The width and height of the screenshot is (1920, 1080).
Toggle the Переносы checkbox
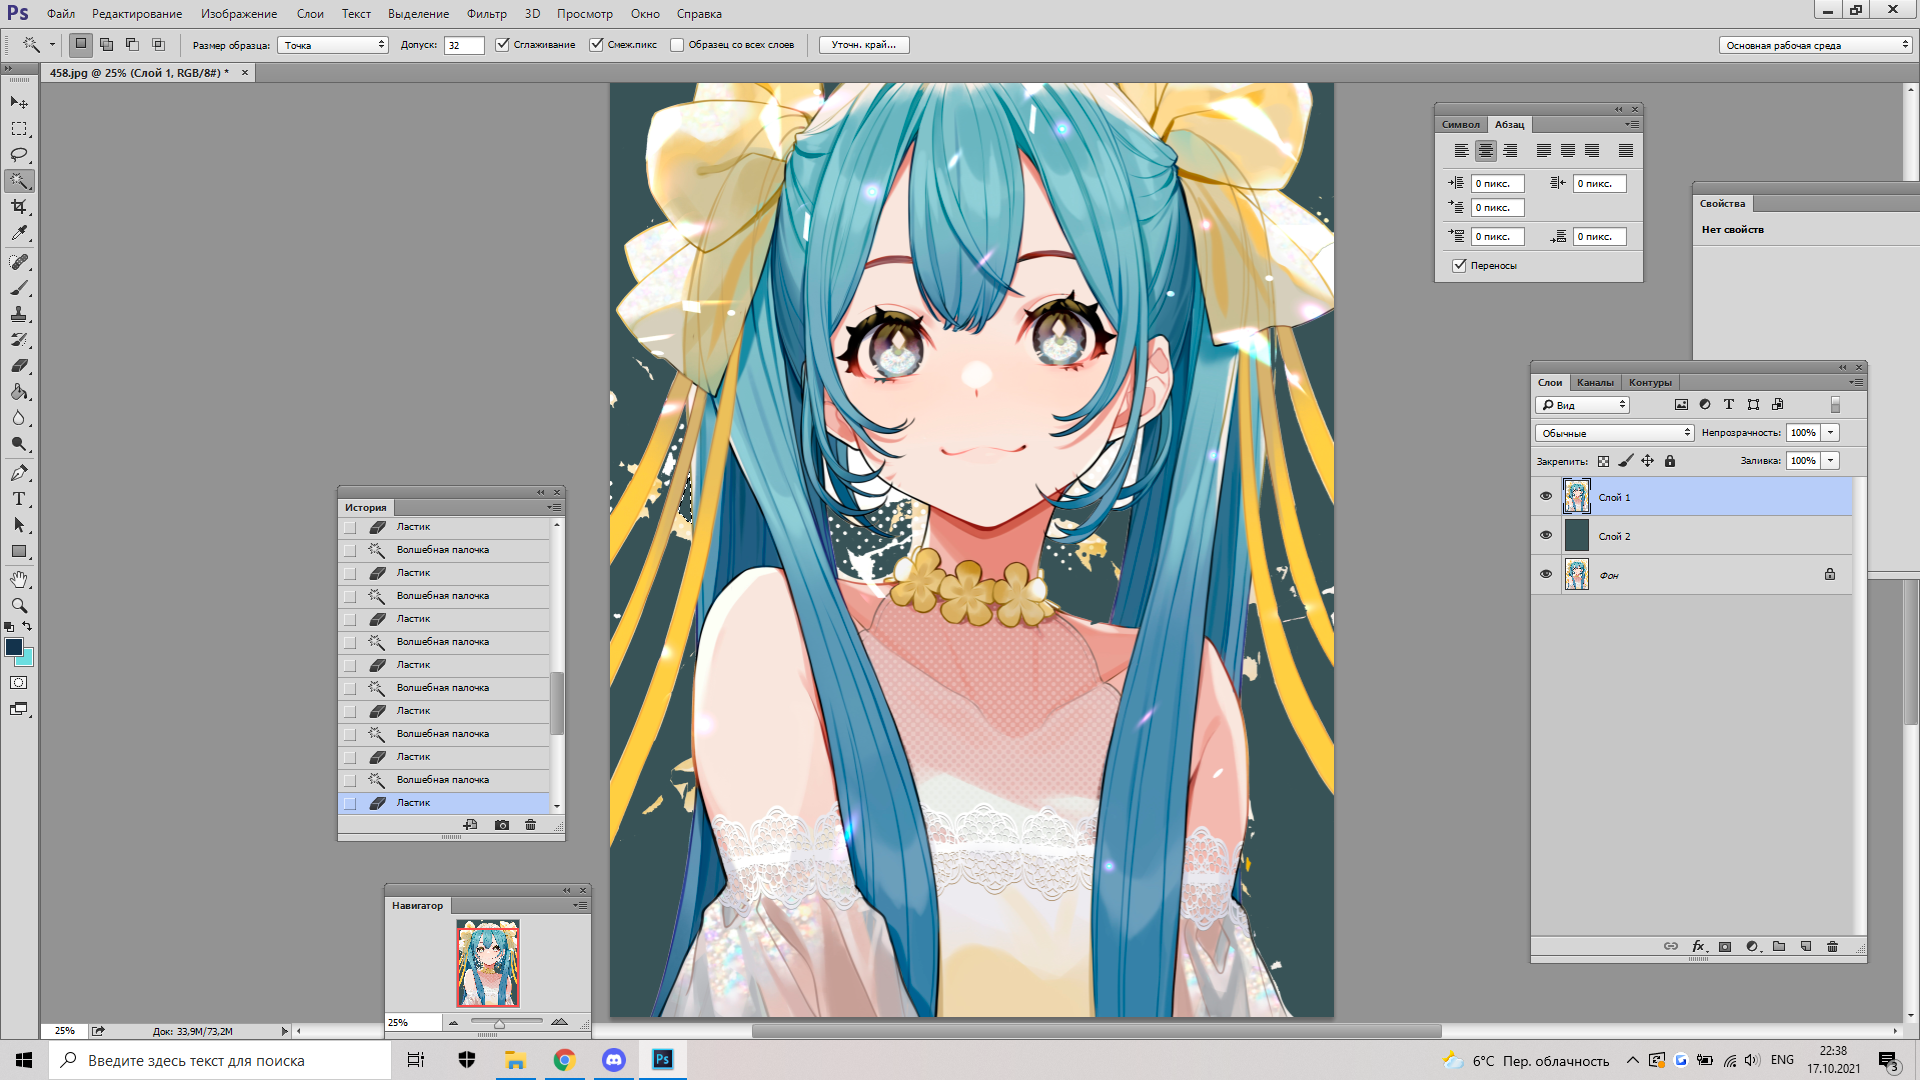point(1459,266)
